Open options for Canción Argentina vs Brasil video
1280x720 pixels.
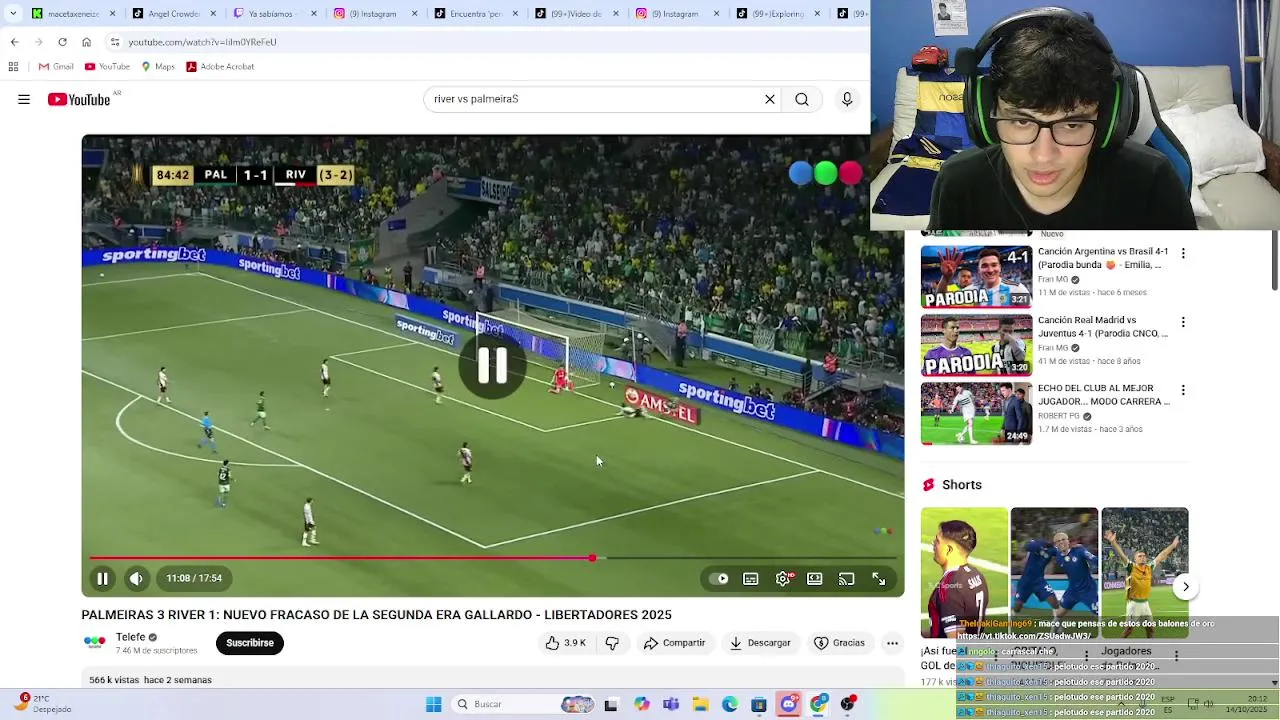1183,254
